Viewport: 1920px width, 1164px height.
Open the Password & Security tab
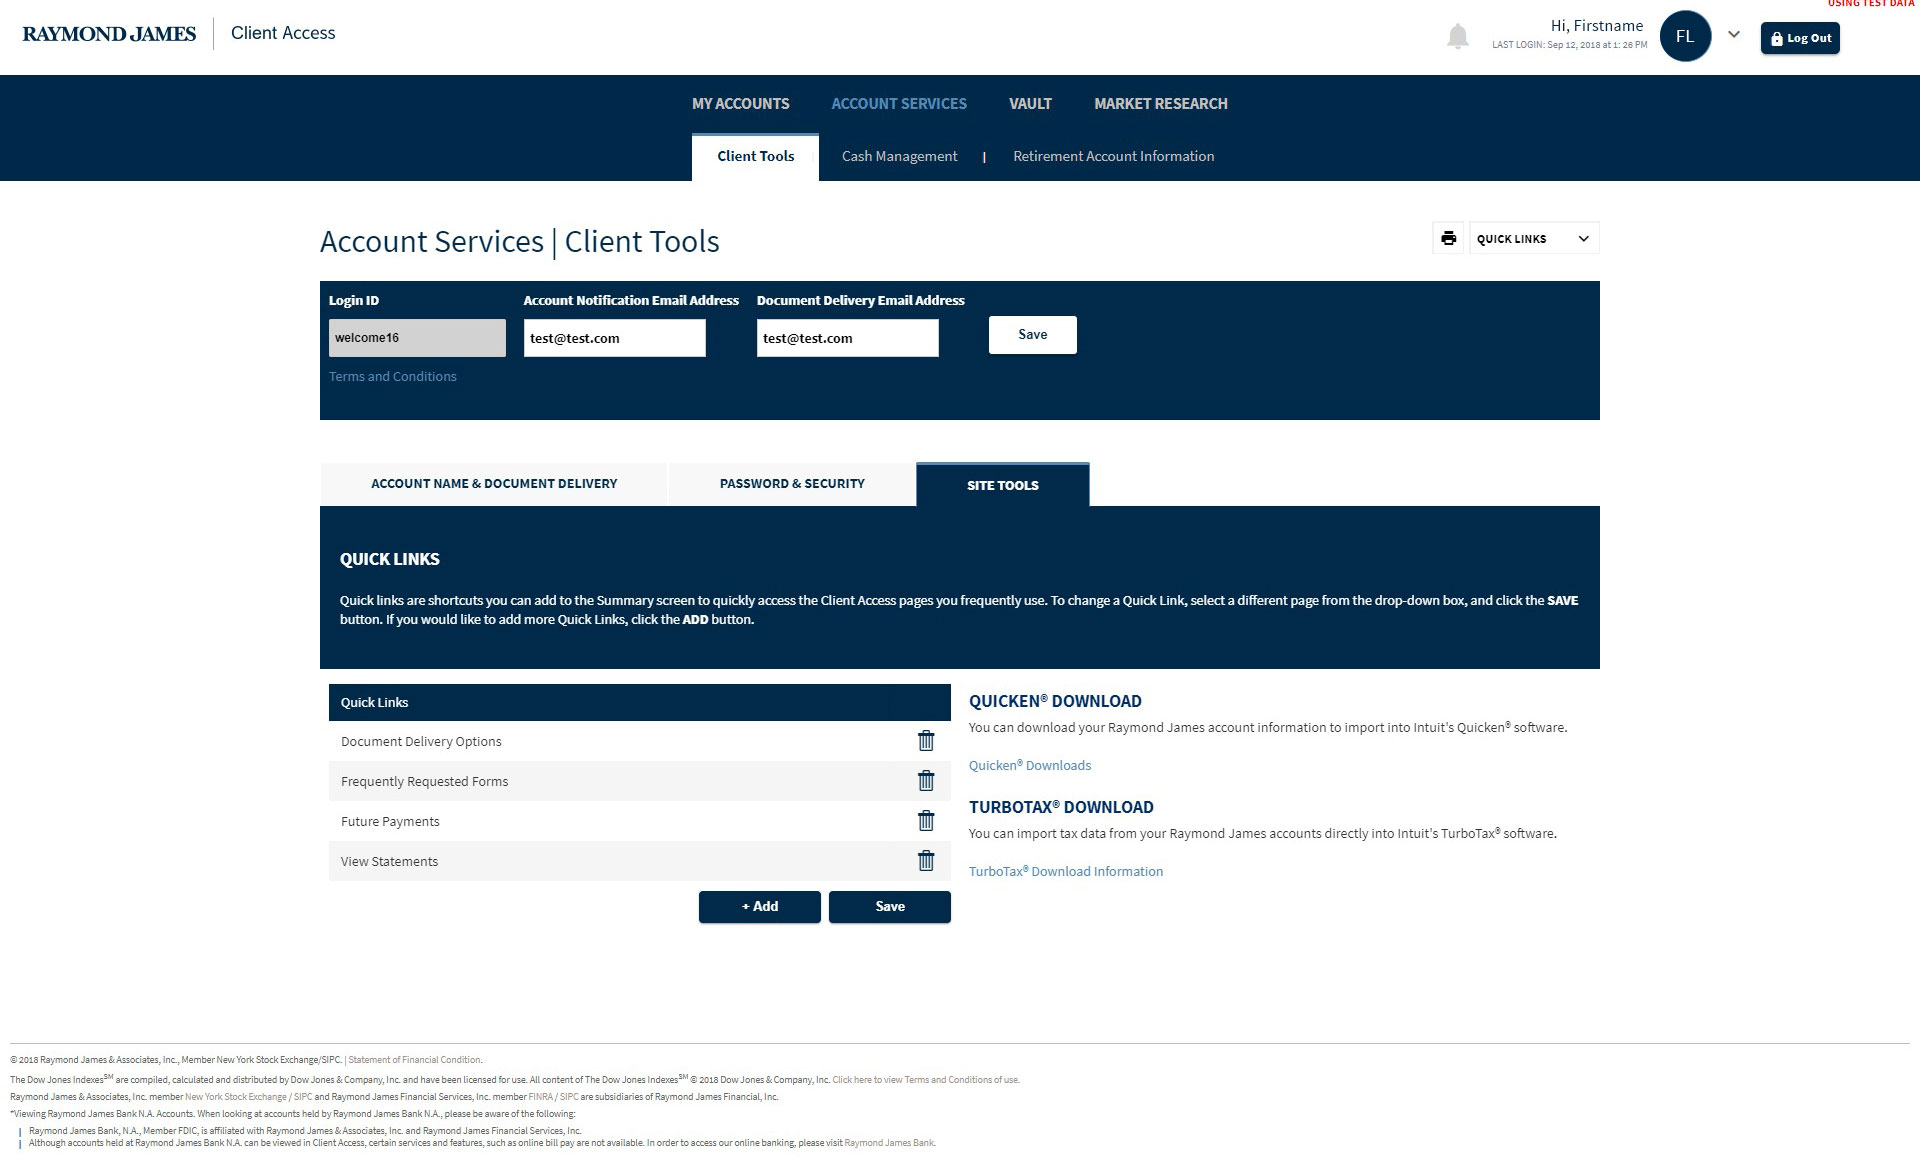pos(792,484)
